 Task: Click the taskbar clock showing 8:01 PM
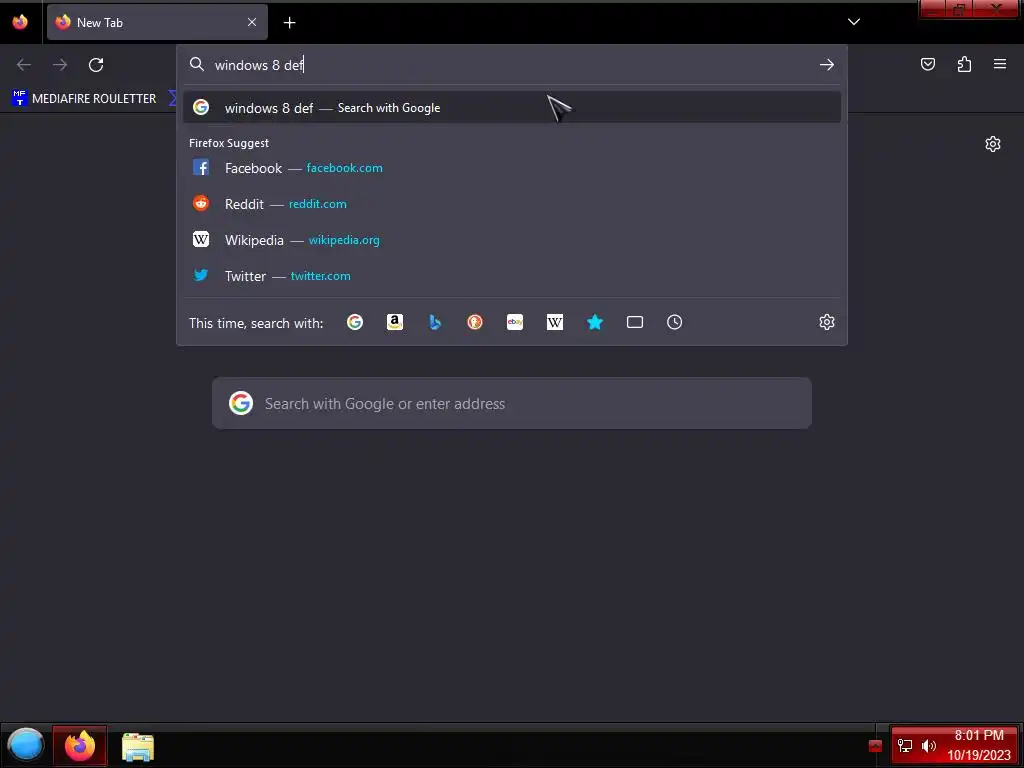(978, 745)
